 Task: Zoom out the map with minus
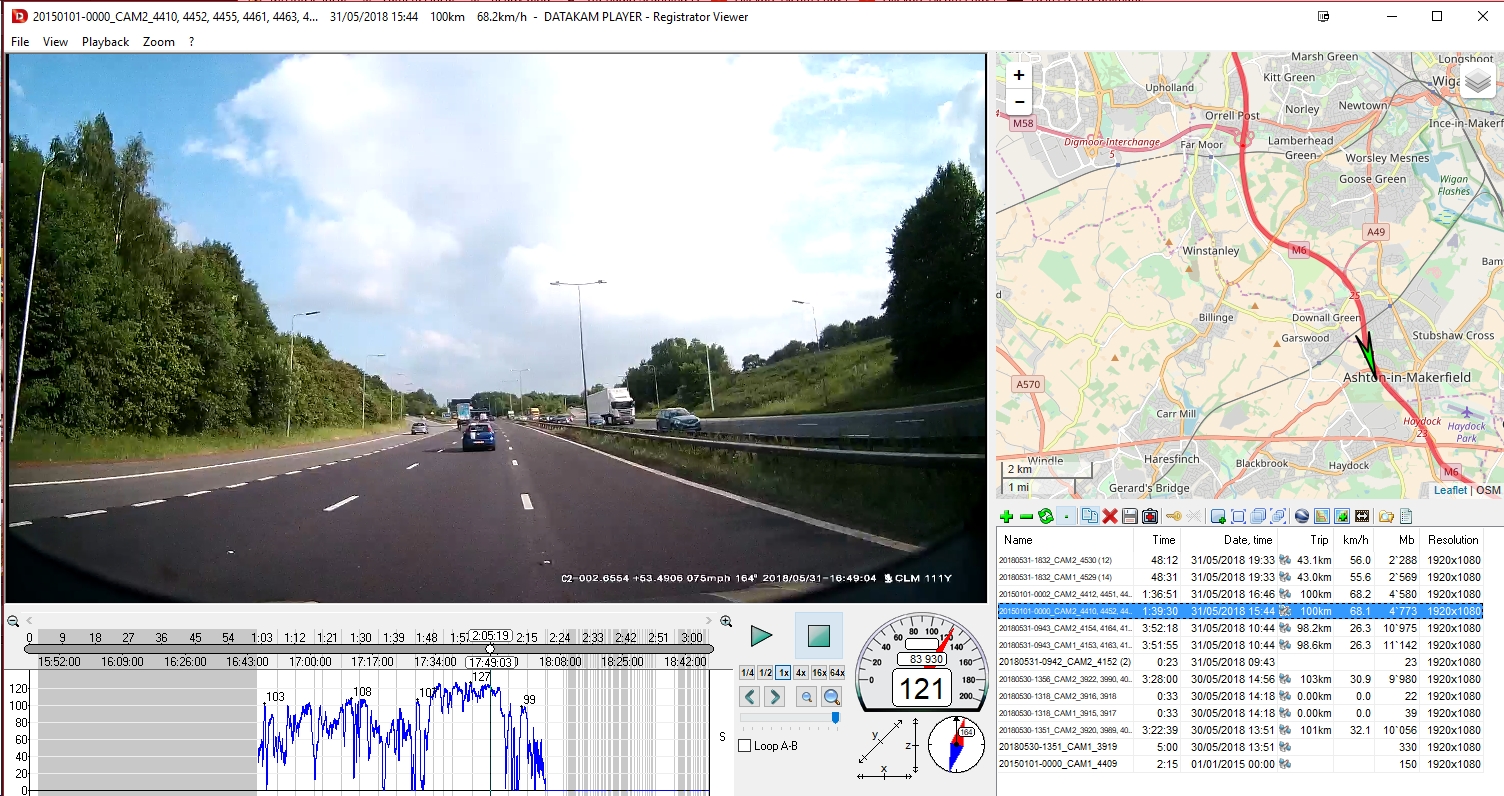coord(1019,101)
